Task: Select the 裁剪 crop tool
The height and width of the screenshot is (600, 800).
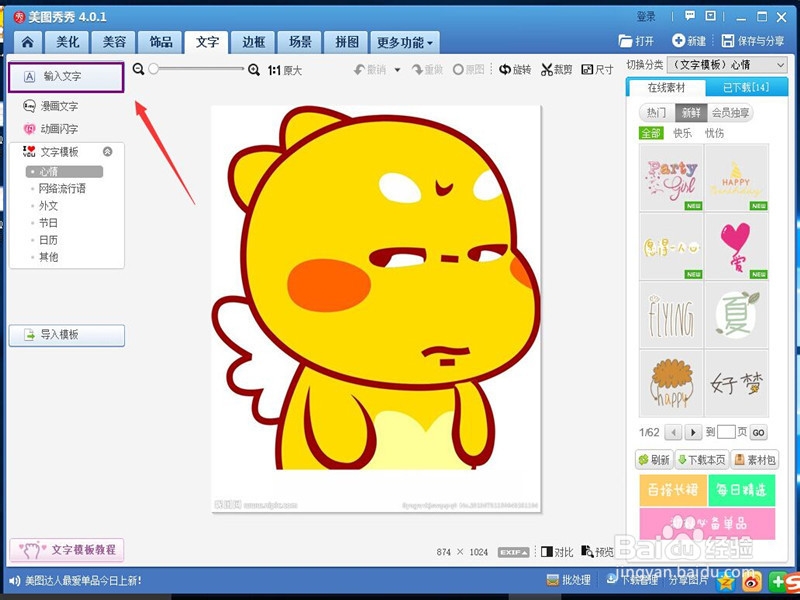Action: pos(557,69)
